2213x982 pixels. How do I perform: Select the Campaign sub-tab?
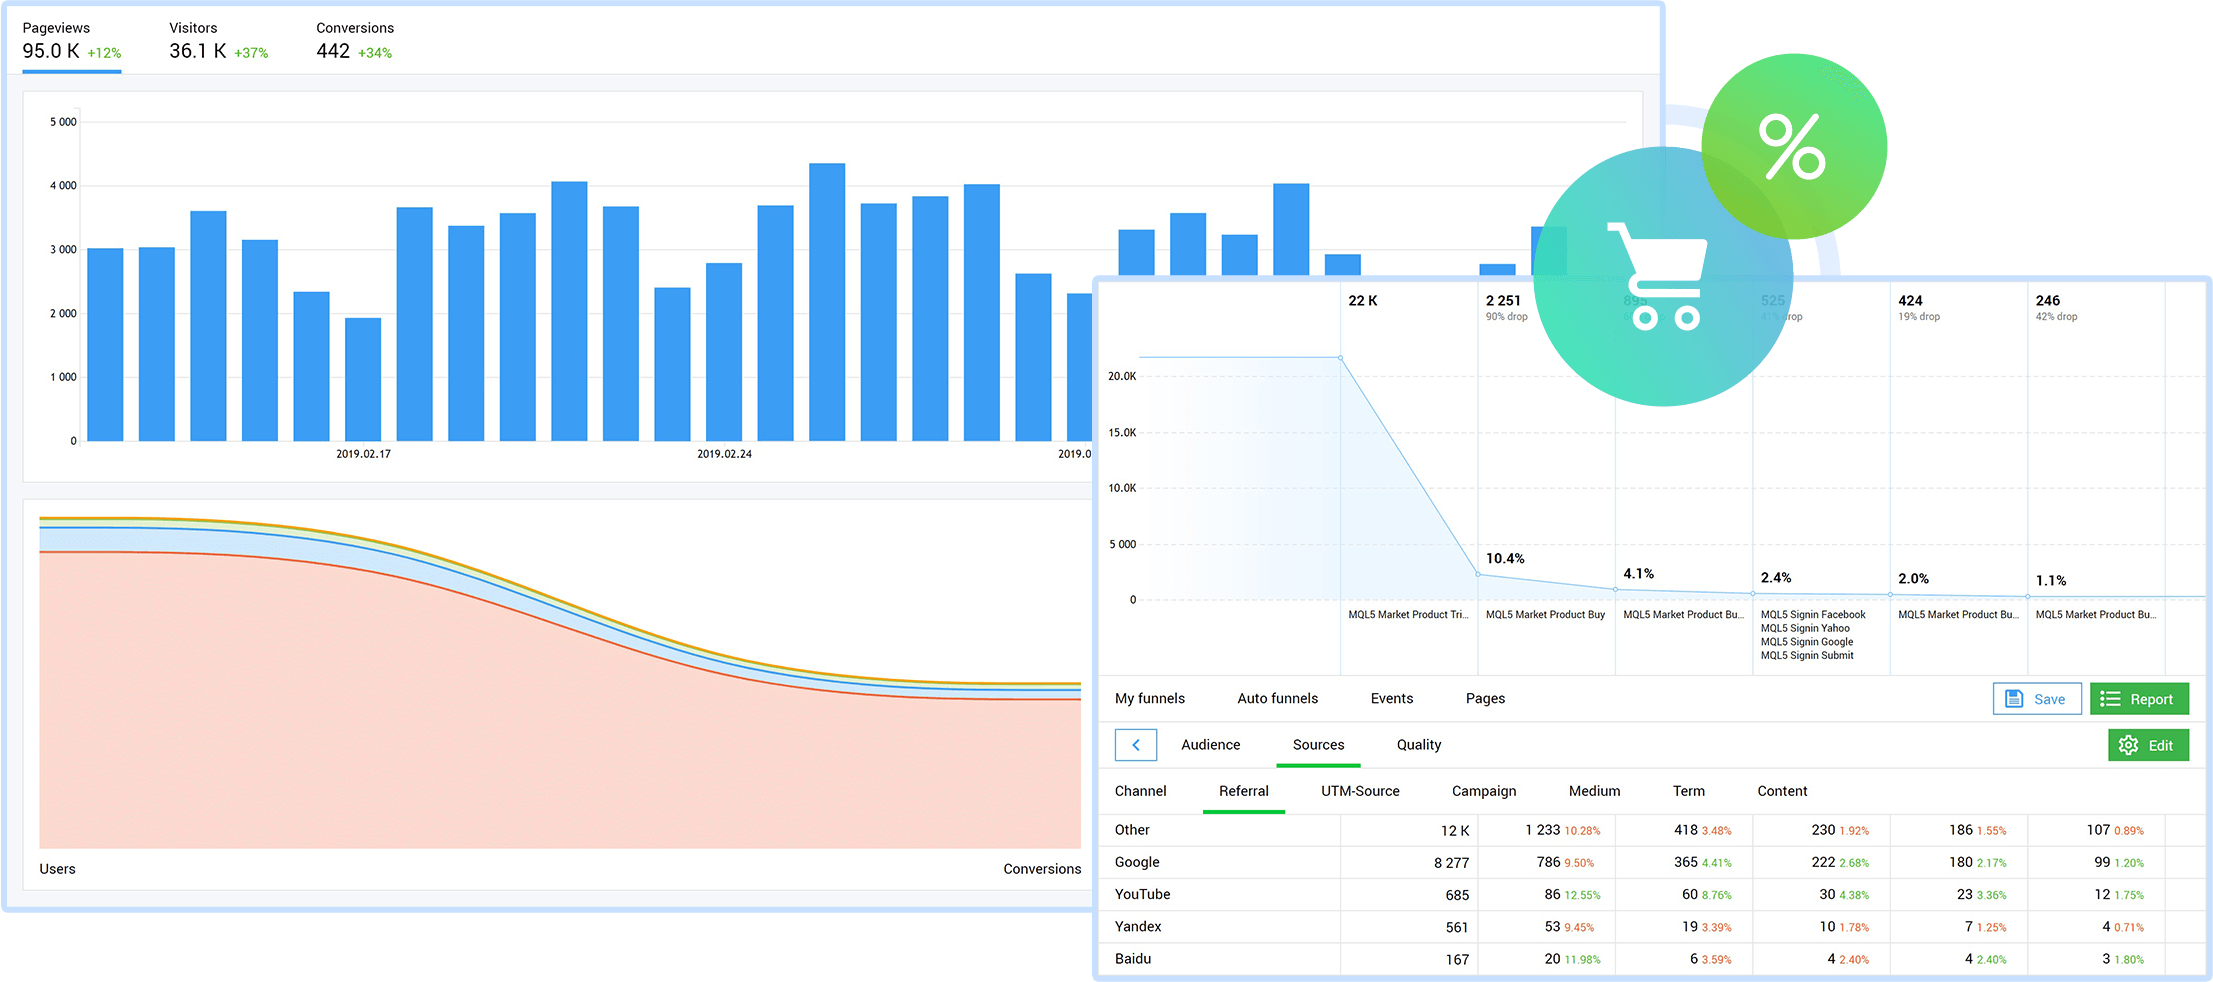[x=1484, y=791]
